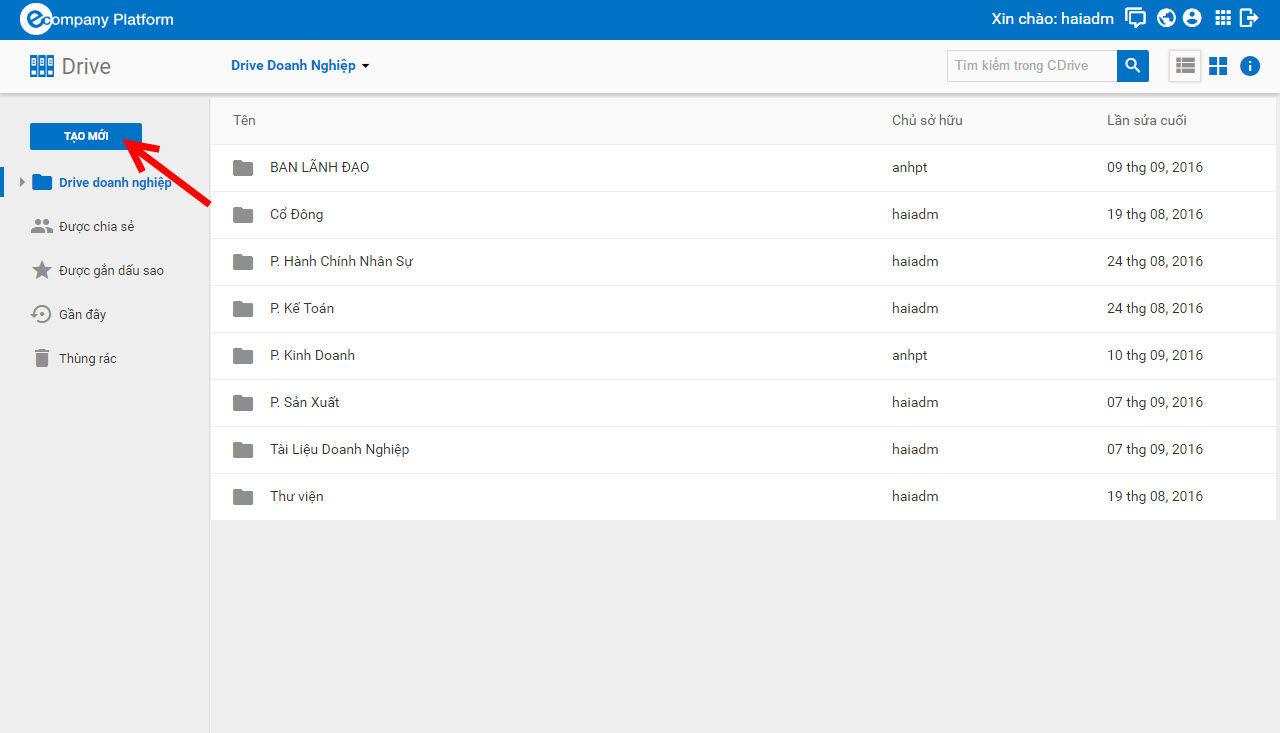The height and width of the screenshot is (733, 1280).
Task: Open the P. Kế Toán folder name
Action: (x=302, y=308)
